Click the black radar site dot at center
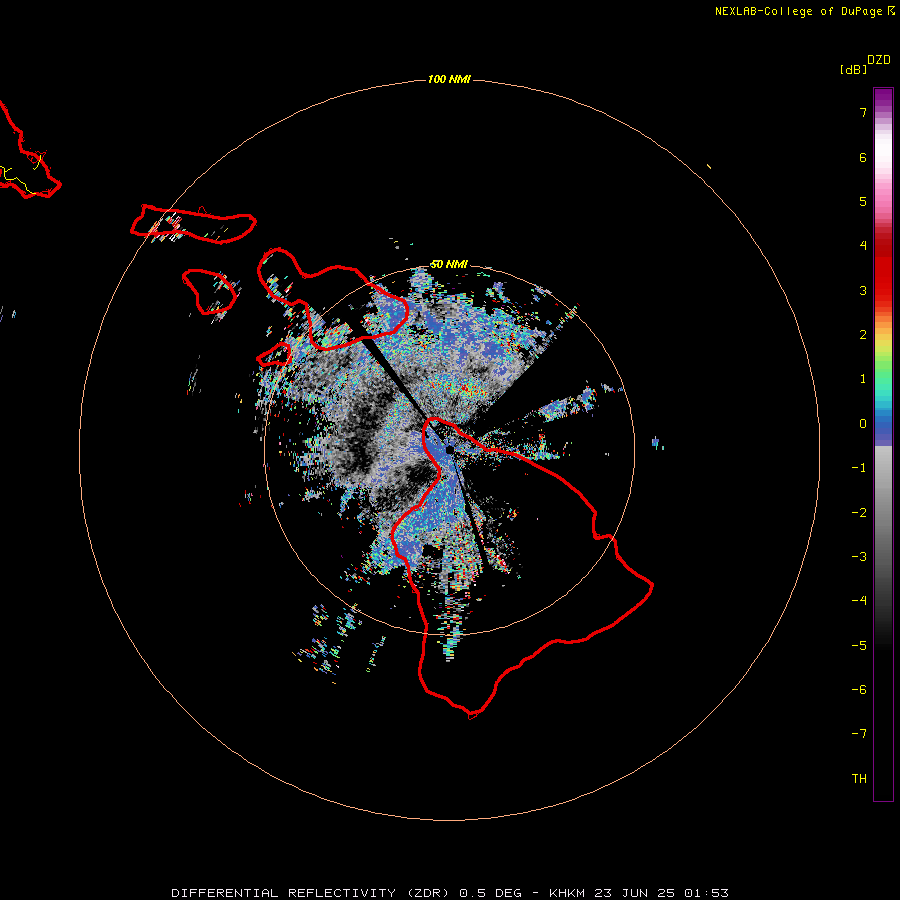The height and width of the screenshot is (900, 900). (x=450, y=450)
